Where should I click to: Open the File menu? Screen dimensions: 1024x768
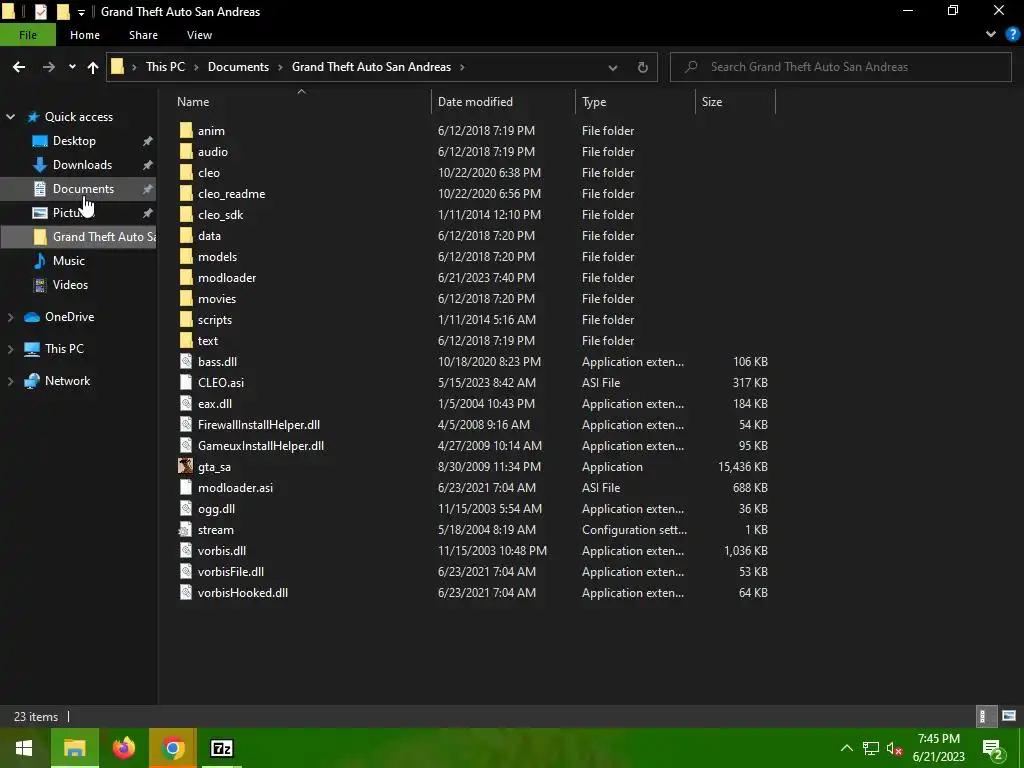[x=28, y=35]
